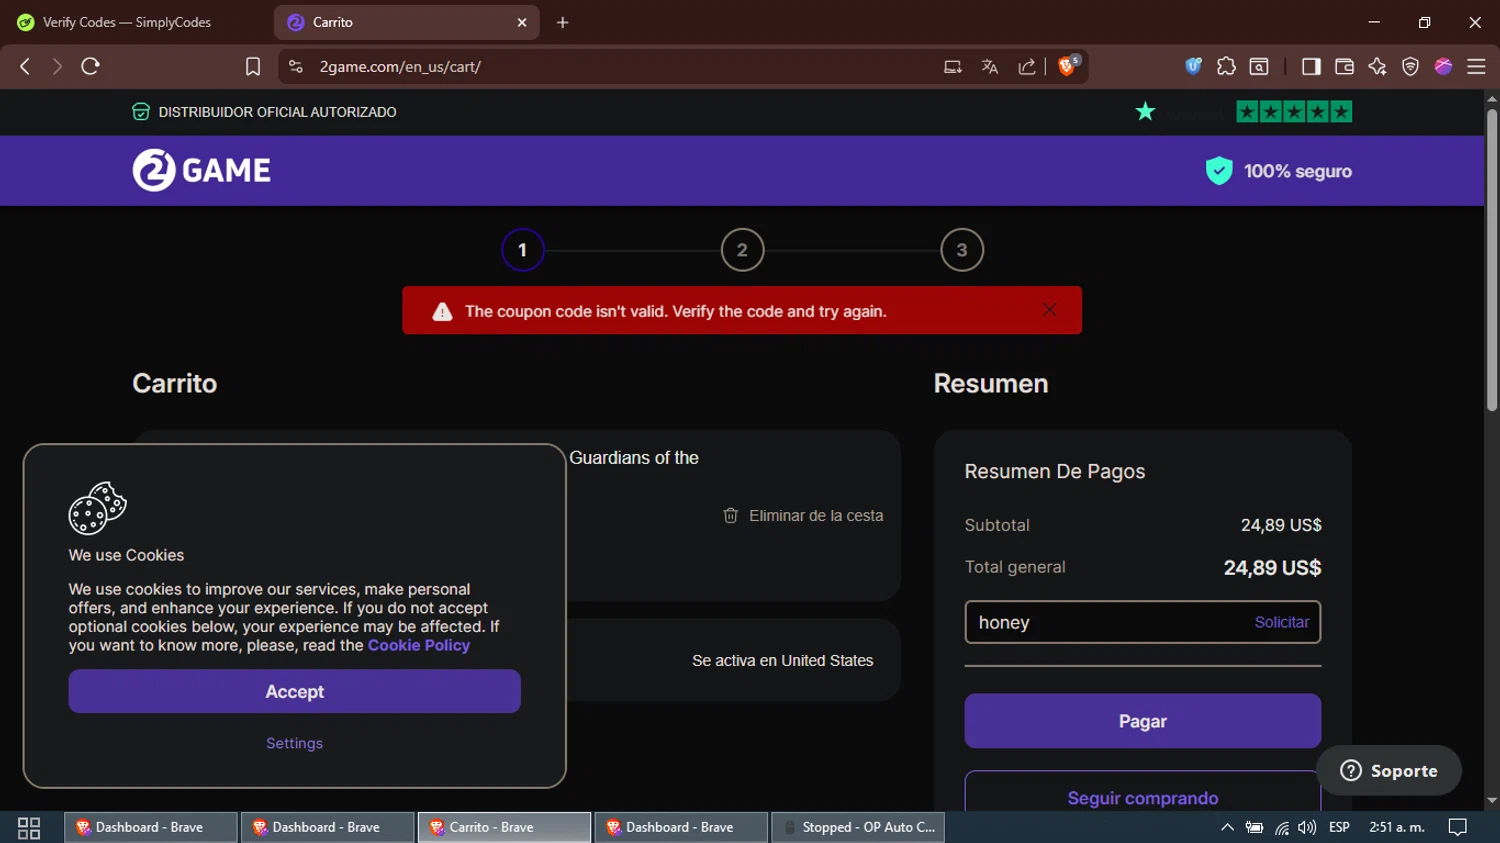1500x843 pixels.
Task: Click the Resumen page heading
Action: (991, 383)
